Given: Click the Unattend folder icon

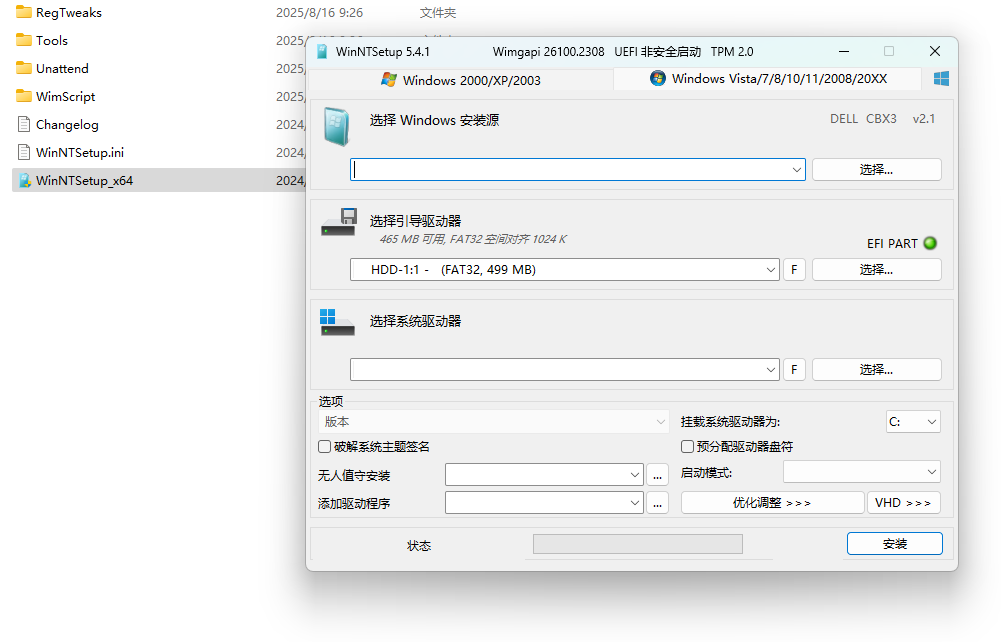Looking at the screenshot, I should [24, 68].
